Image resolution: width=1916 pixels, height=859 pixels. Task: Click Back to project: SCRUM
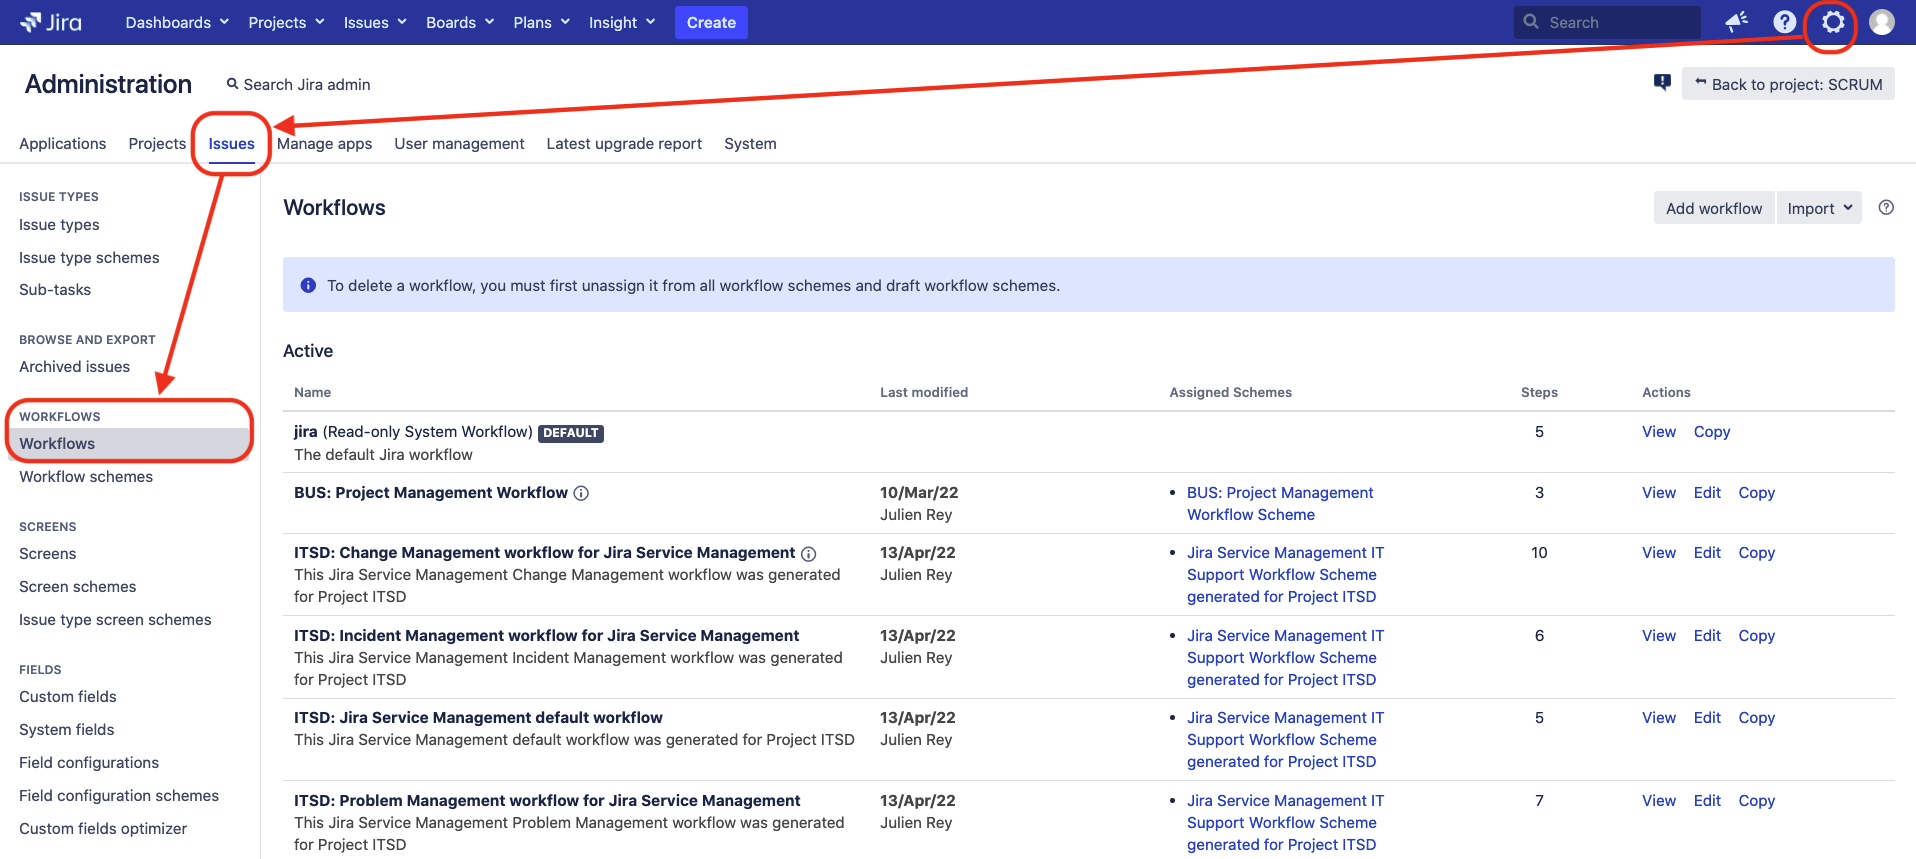1788,84
